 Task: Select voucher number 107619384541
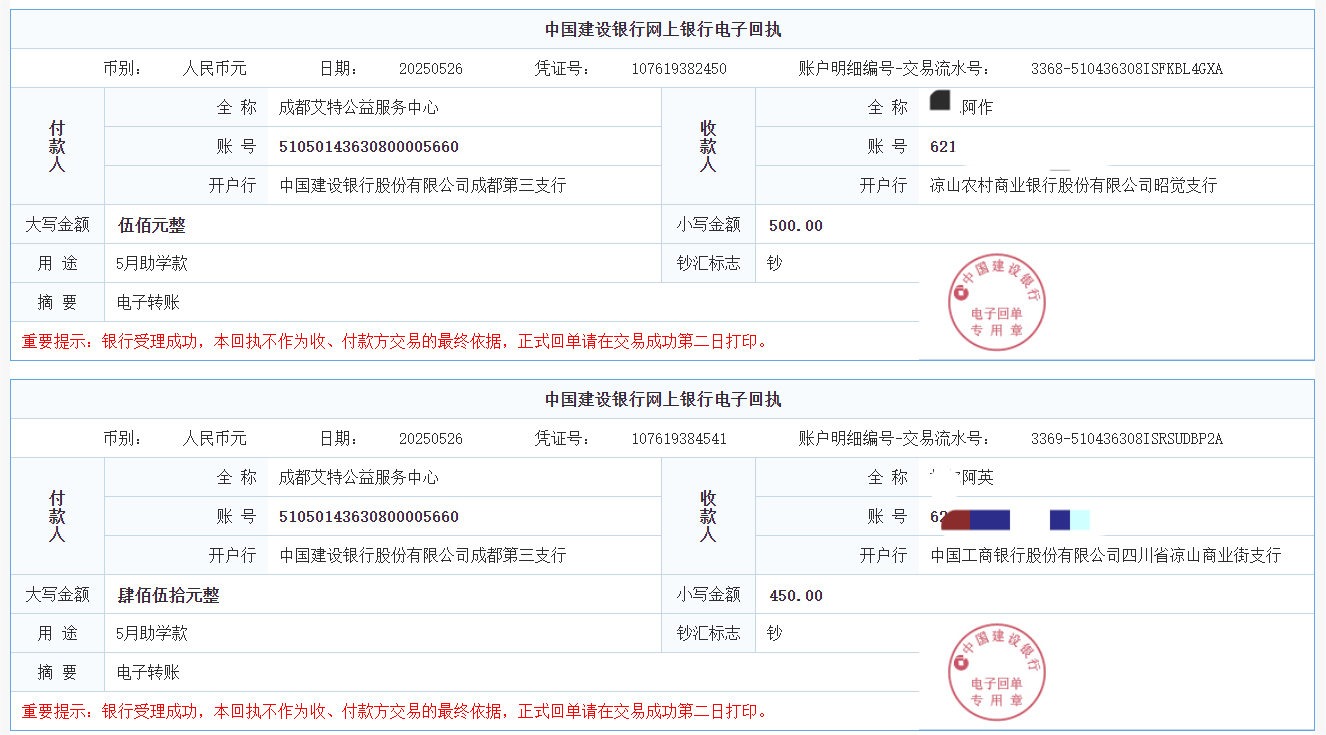click(x=679, y=439)
